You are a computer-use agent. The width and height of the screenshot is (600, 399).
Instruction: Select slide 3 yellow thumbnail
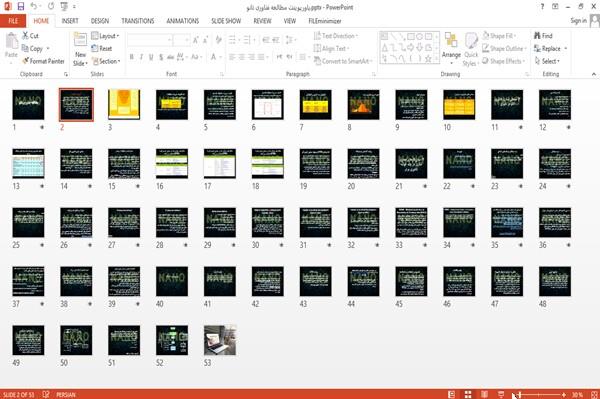click(124, 104)
